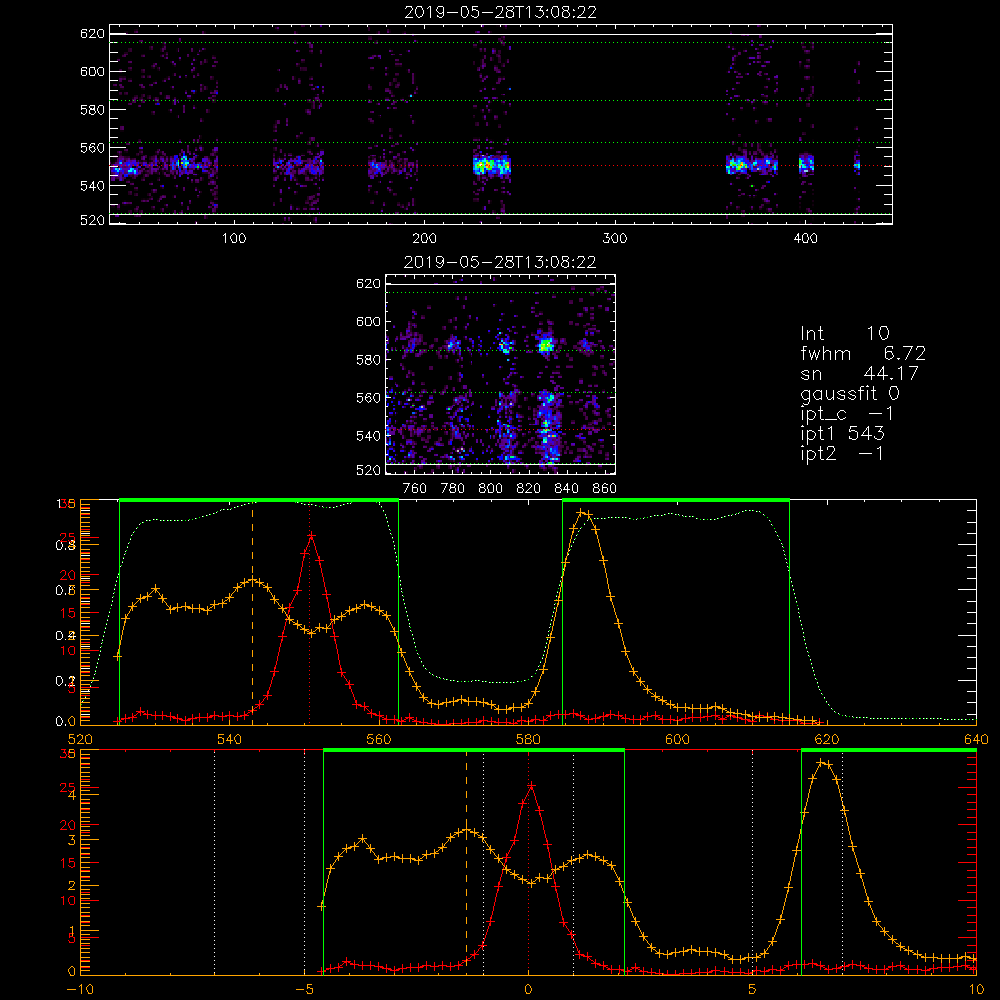Click the 860 tick label under middle spectrogram
Image resolution: width=1000 pixels, height=1000 pixels.
pos(605,489)
